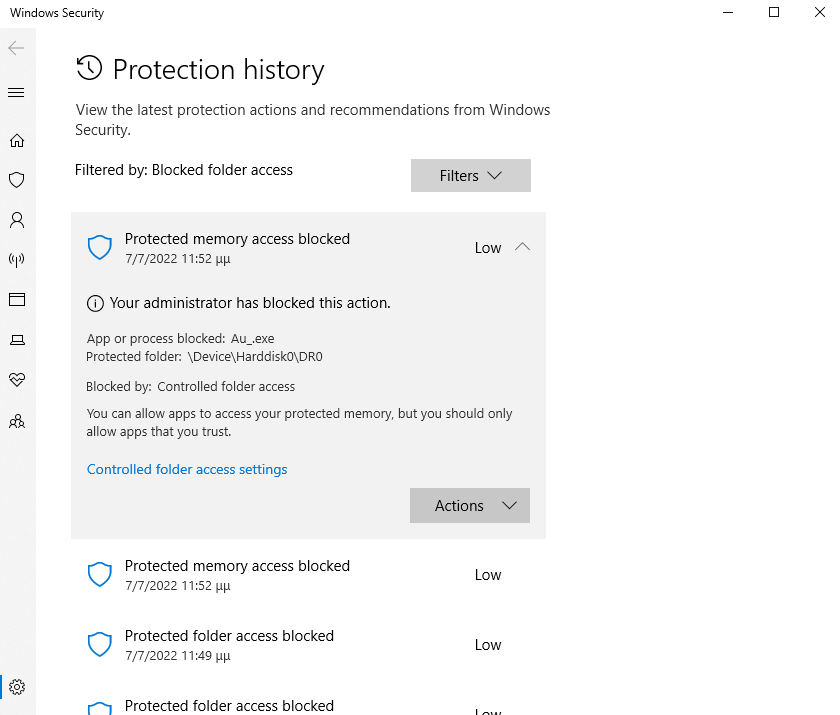This screenshot has width=840, height=715.
Task: Open Controlled folder access settings link
Action: click(x=187, y=469)
